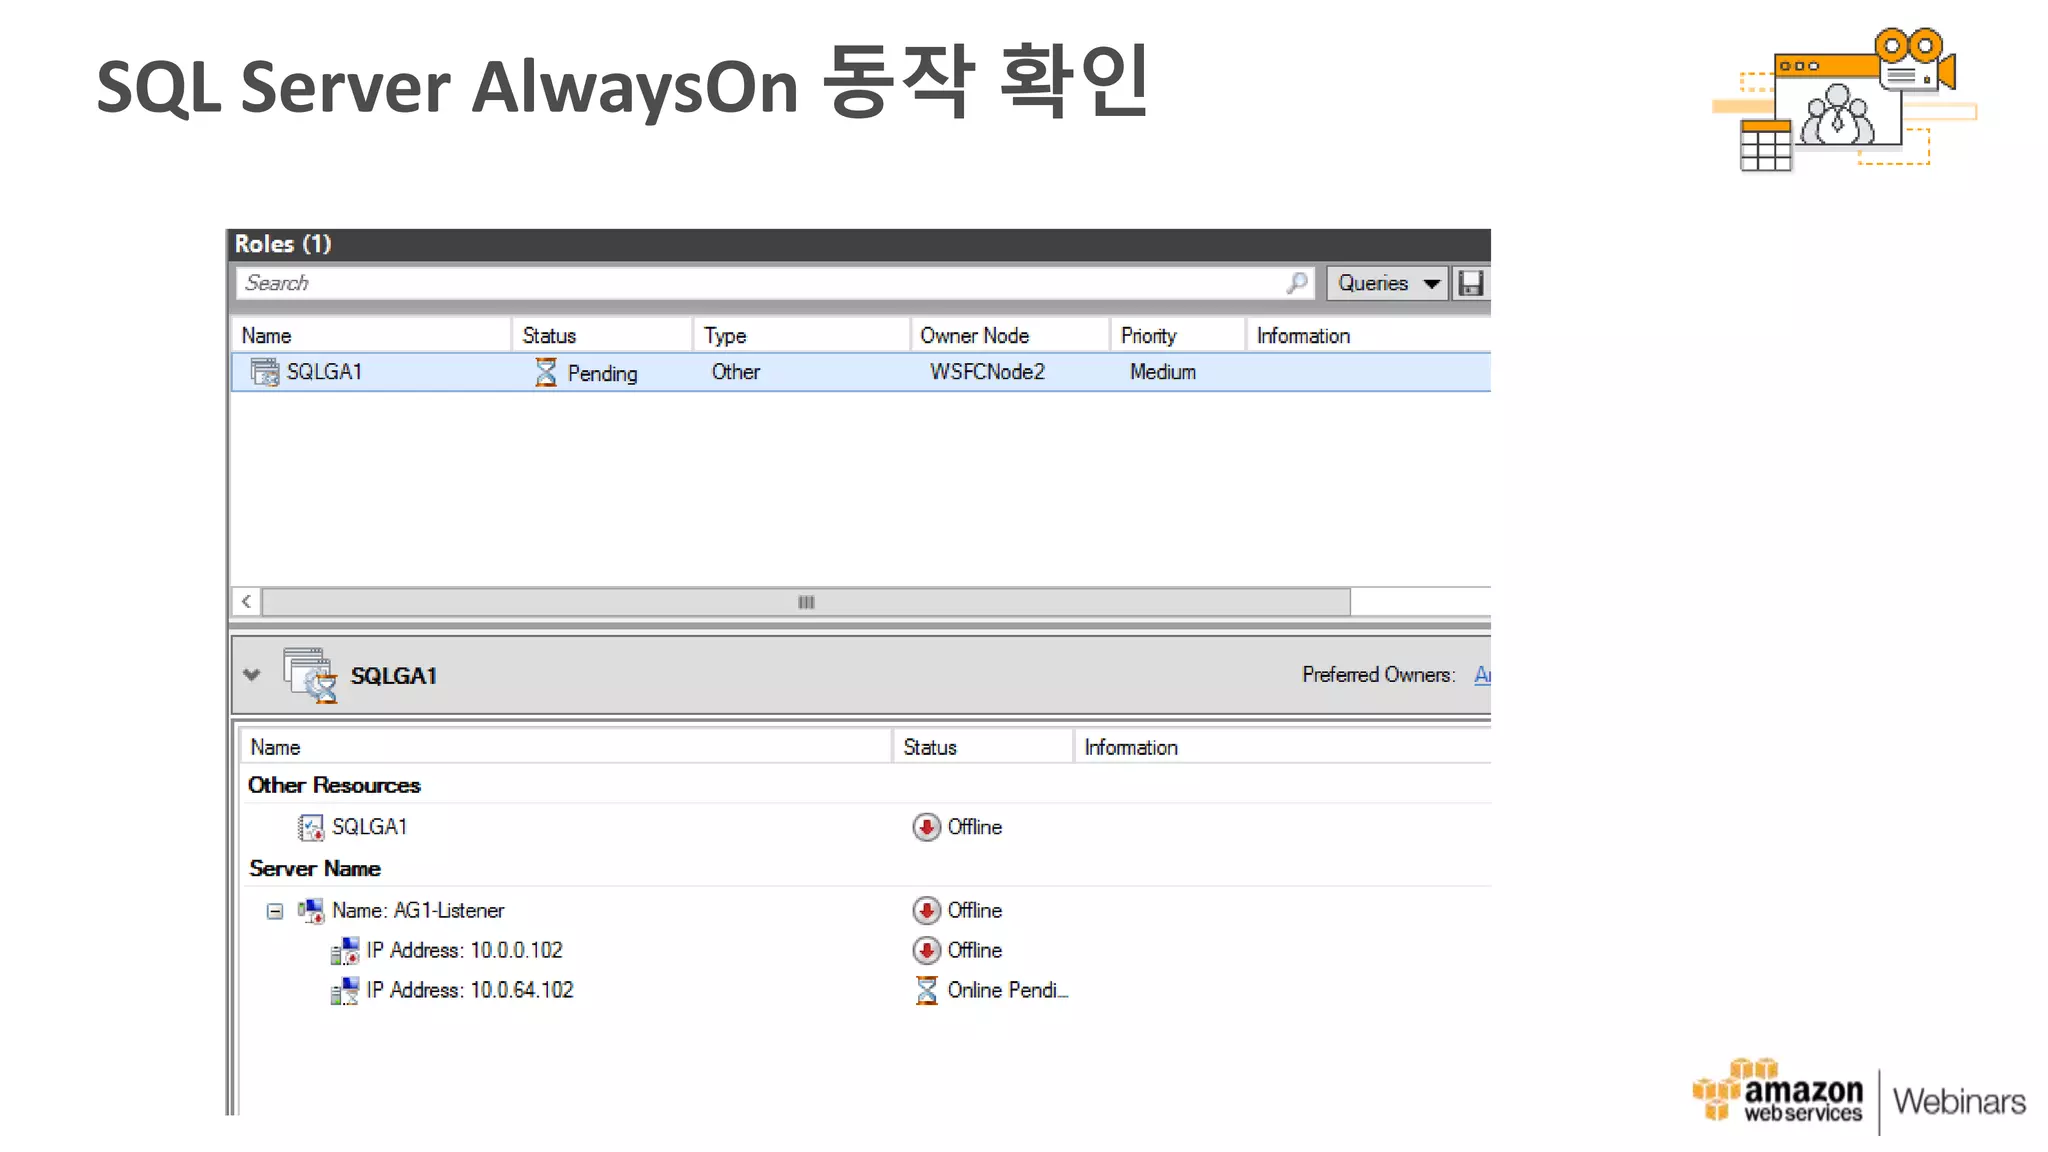
Task: Sort by the Name column header in Roles
Action: 371,336
